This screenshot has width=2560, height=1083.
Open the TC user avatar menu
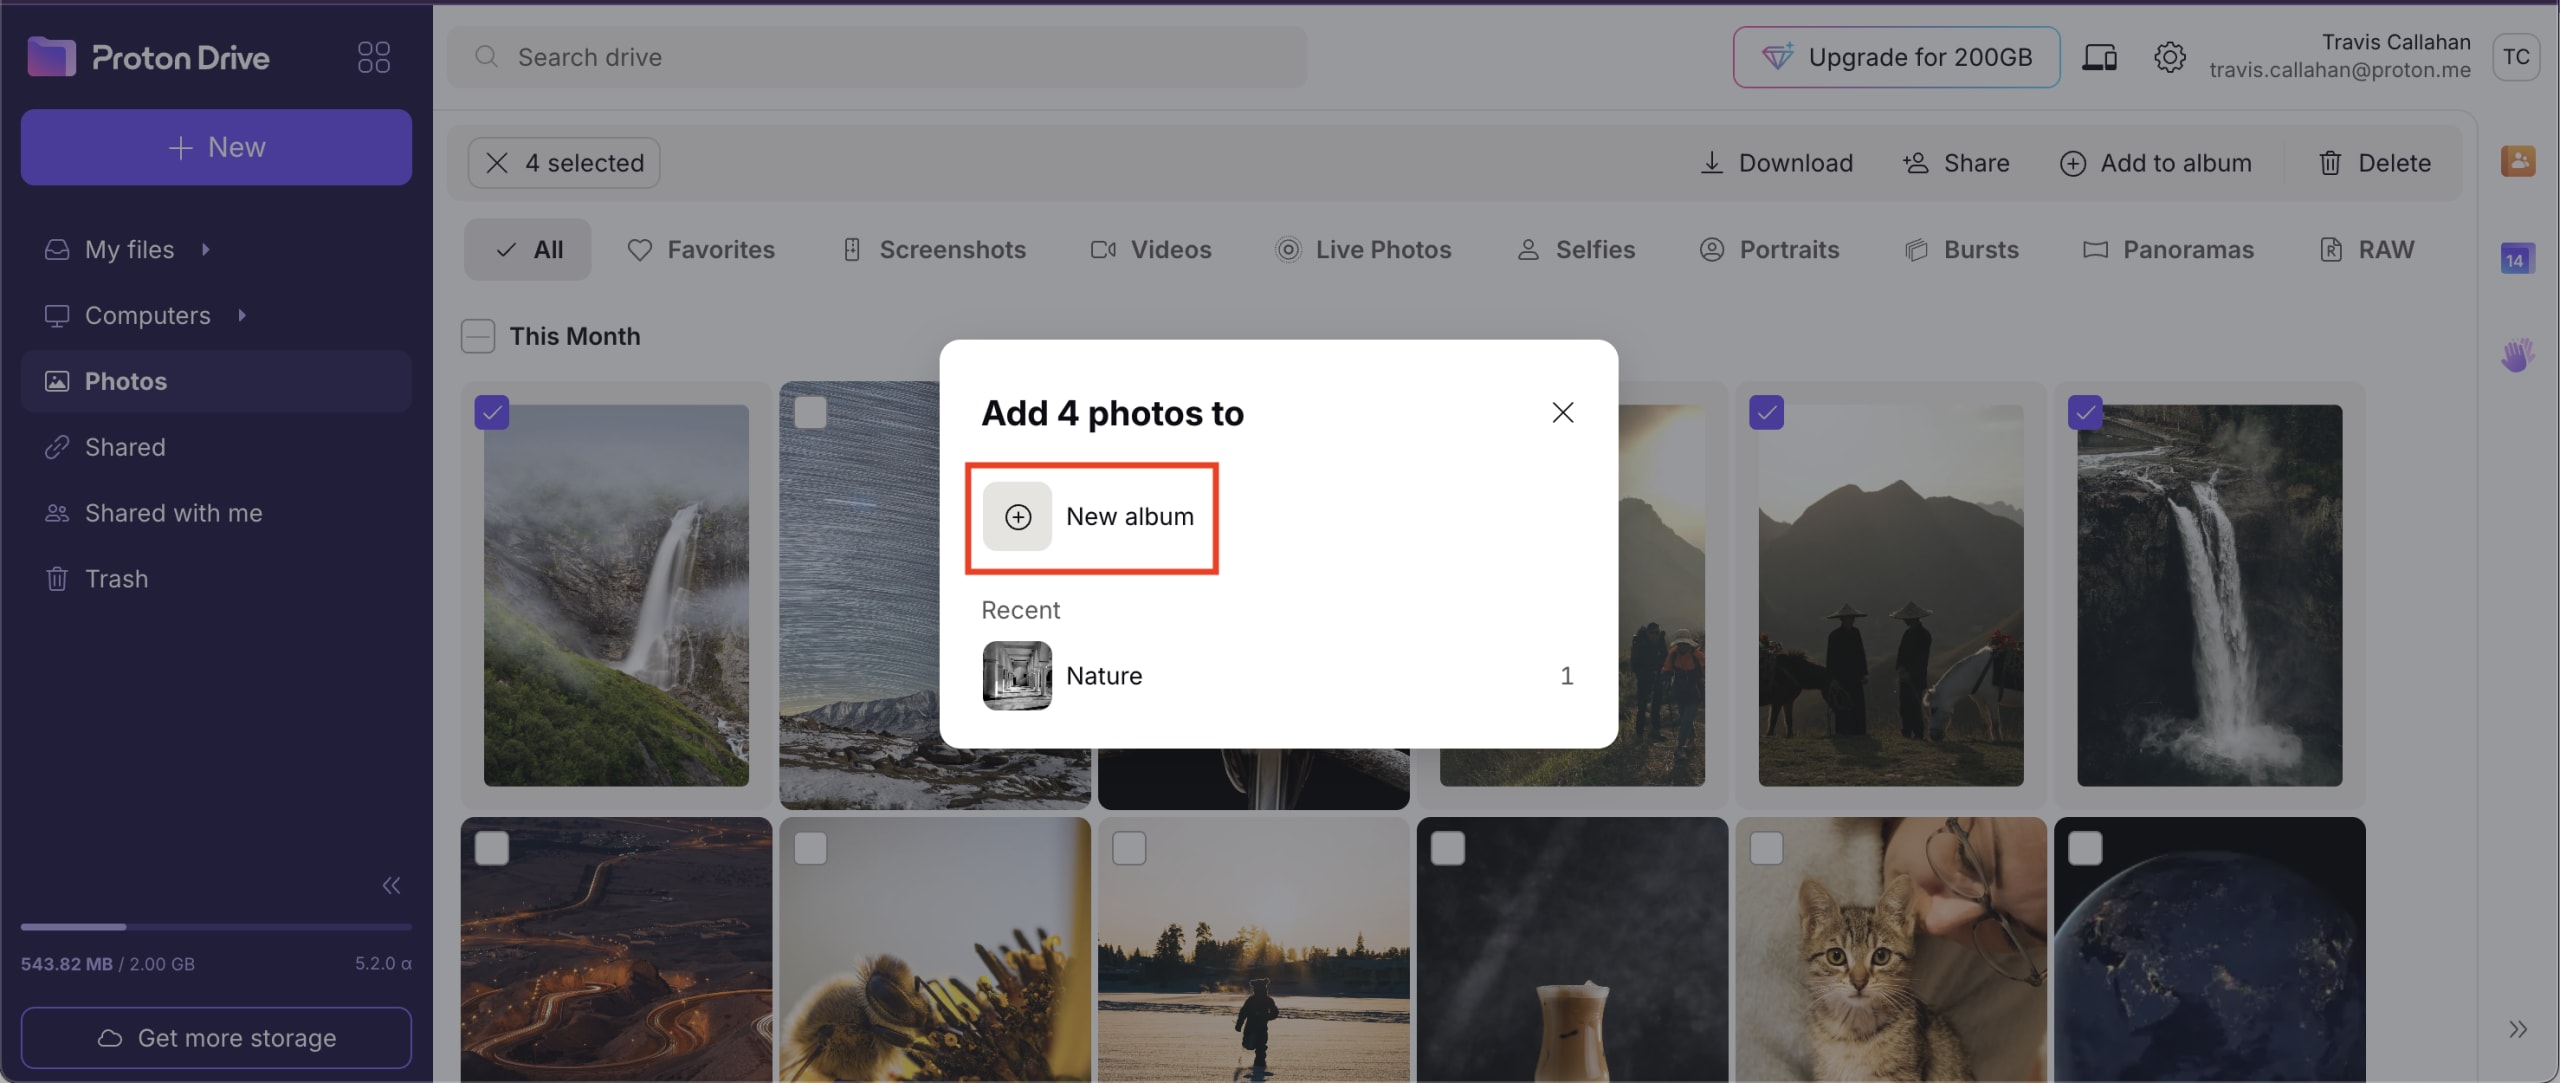[2516, 57]
